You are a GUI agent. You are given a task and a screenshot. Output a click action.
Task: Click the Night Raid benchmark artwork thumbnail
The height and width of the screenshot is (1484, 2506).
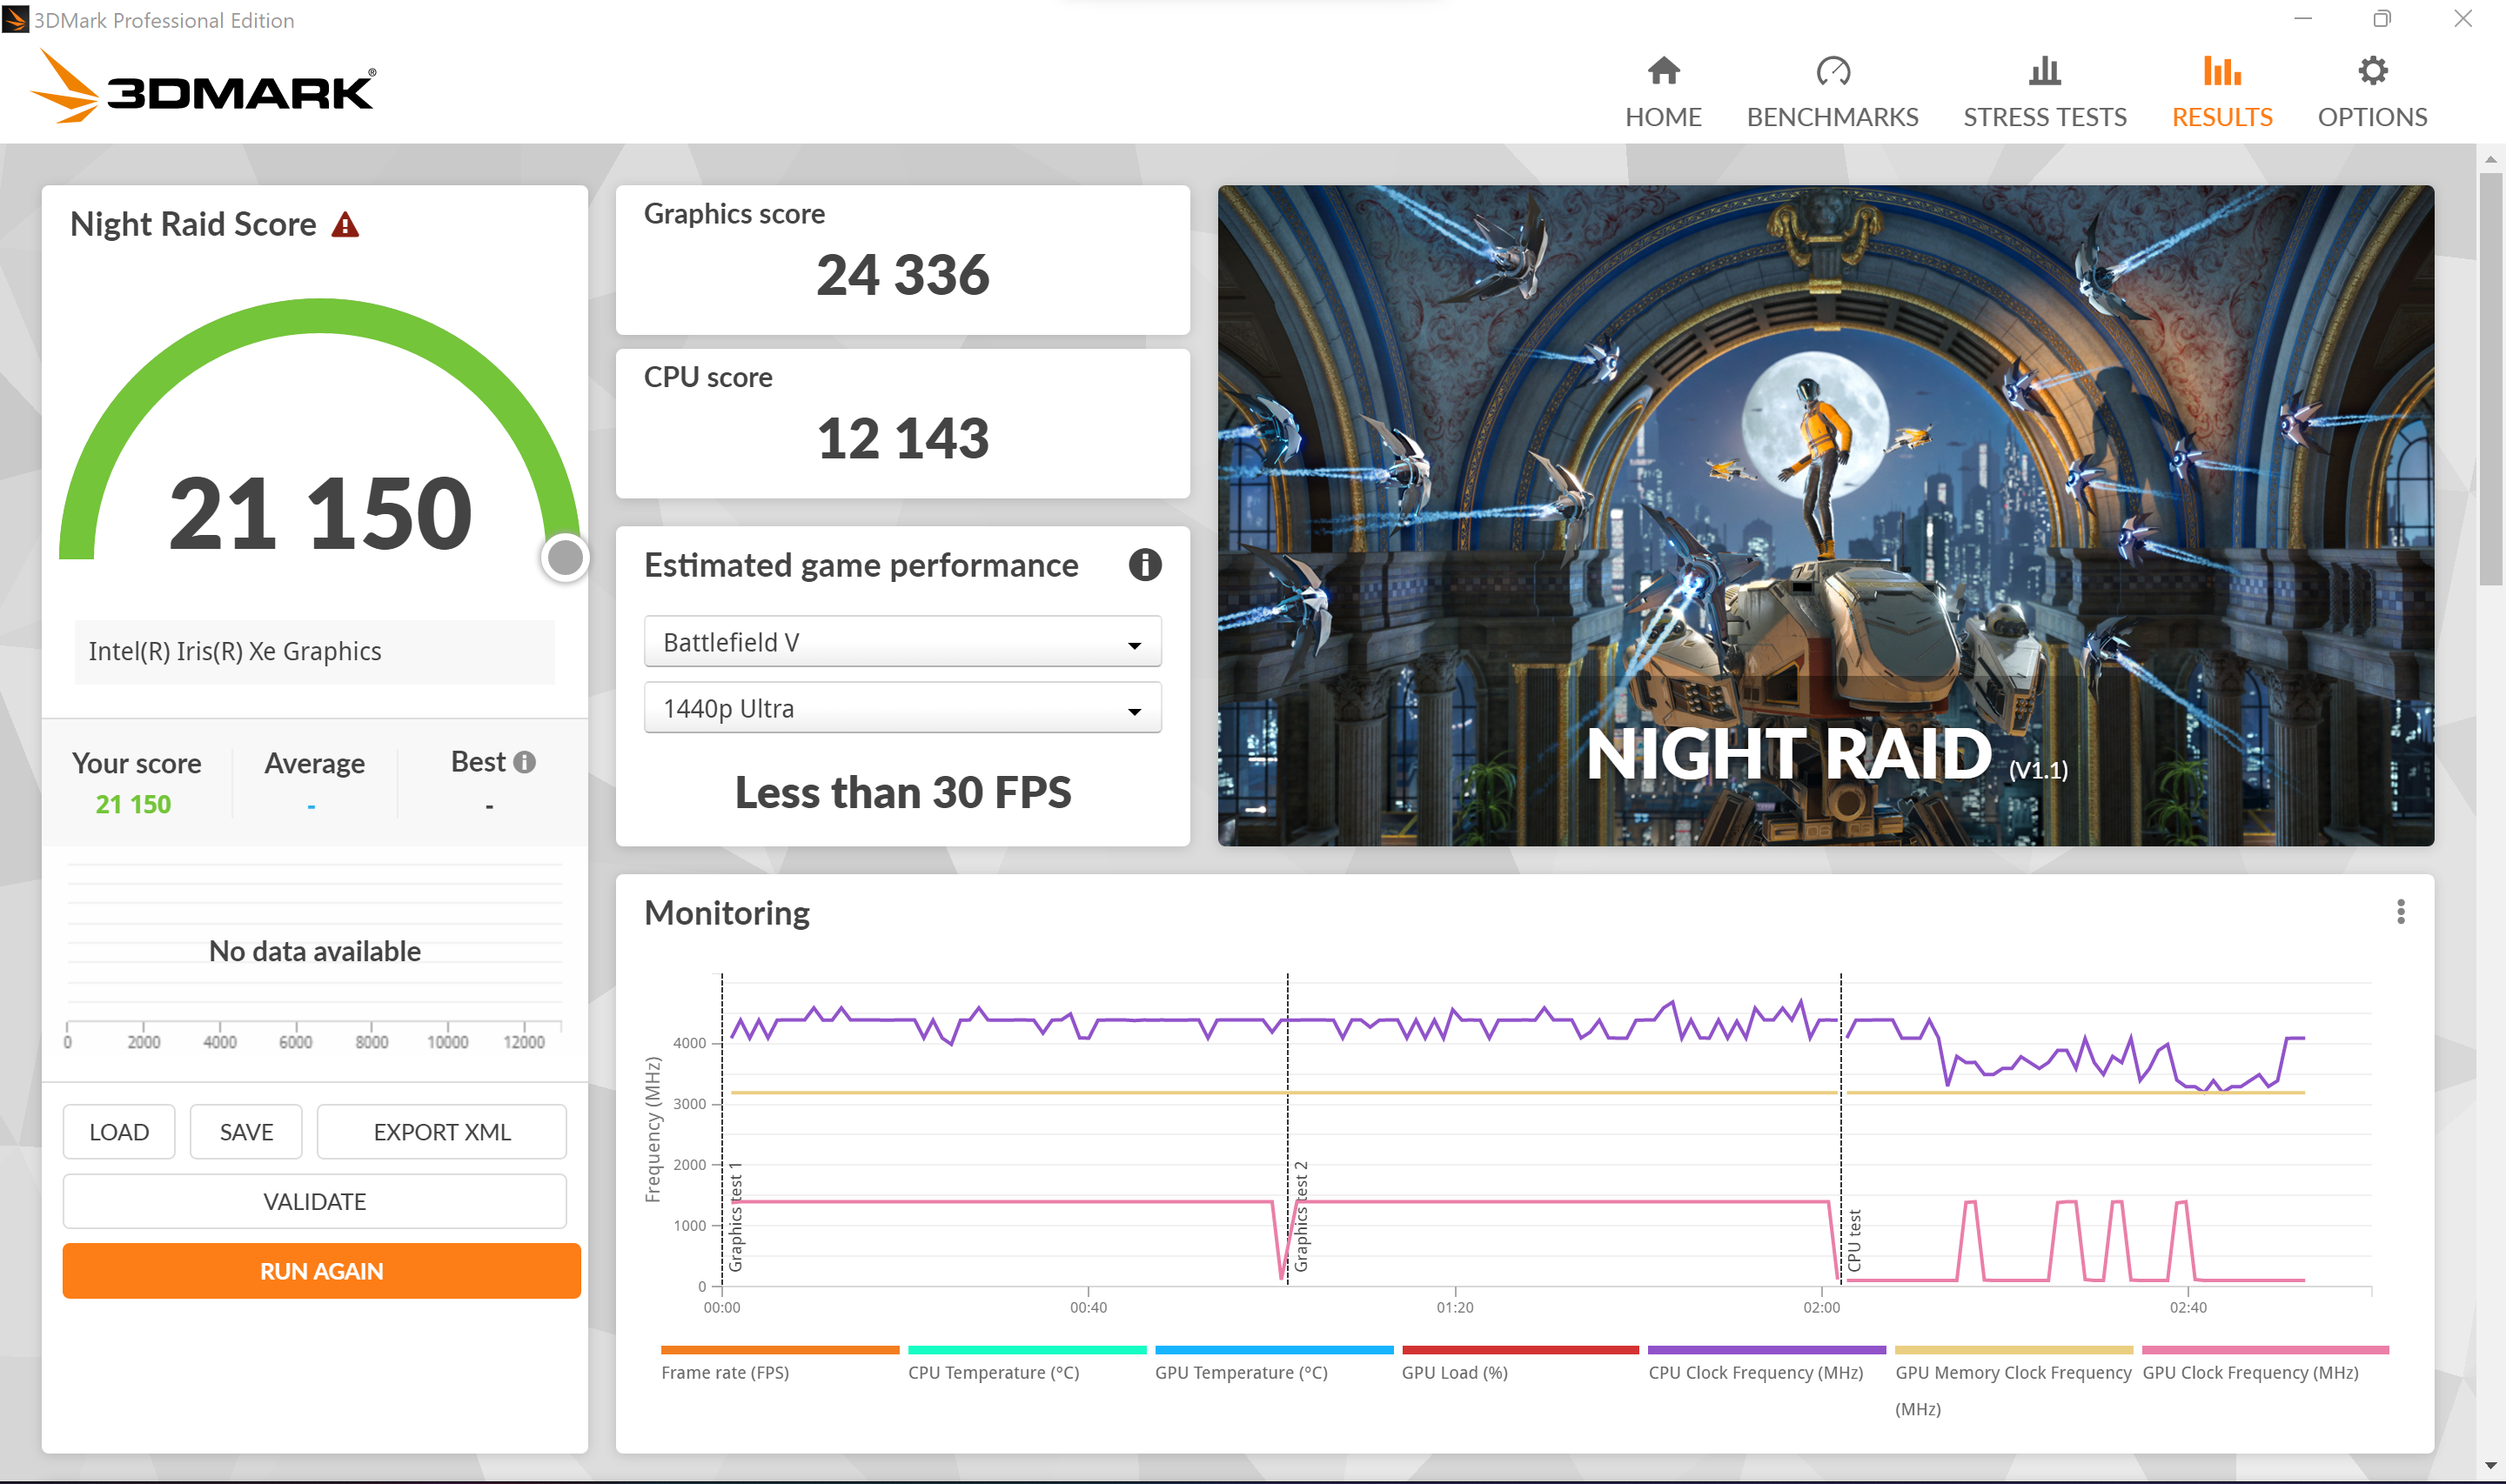pos(1825,515)
